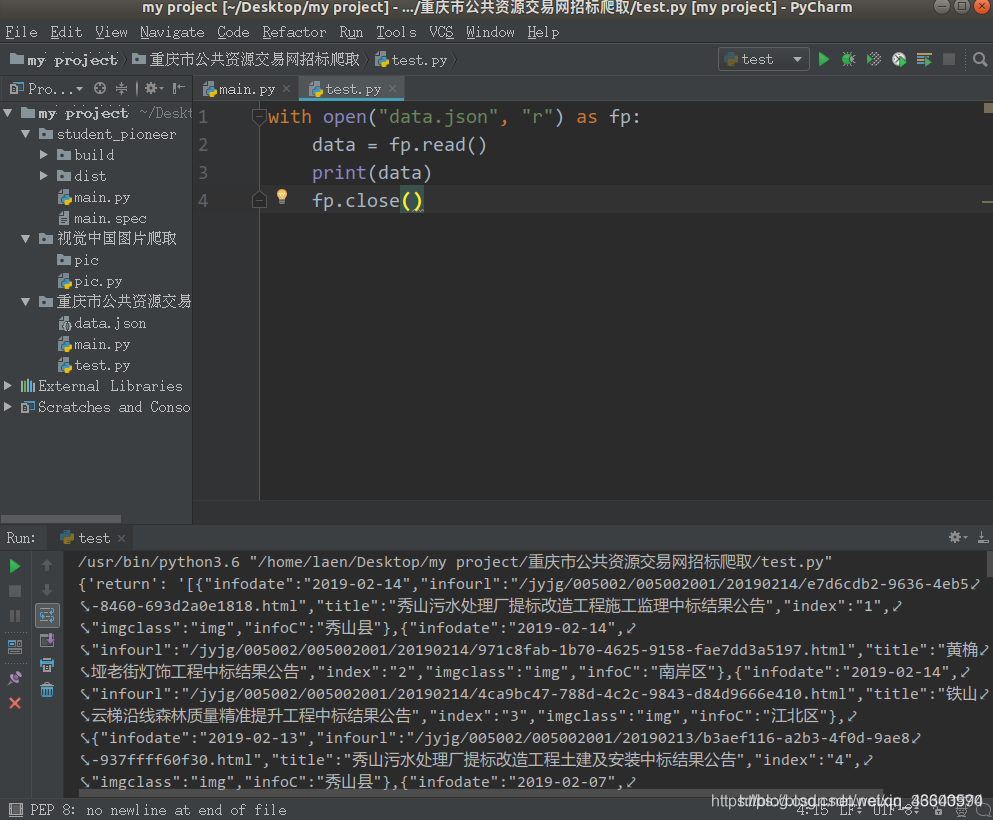Rerun test in the Run panel
This screenshot has width=993, height=820.
point(15,566)
